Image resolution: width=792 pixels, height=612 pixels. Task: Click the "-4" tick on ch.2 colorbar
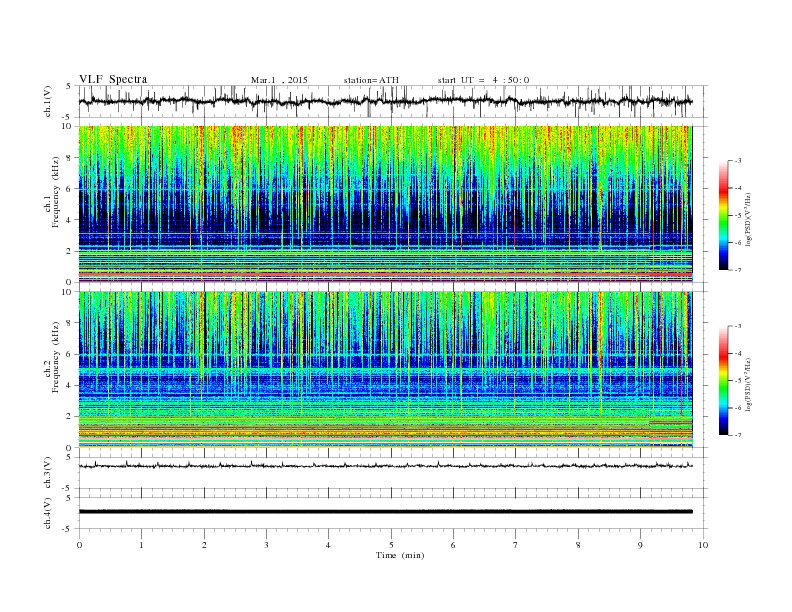pos(737,353)
